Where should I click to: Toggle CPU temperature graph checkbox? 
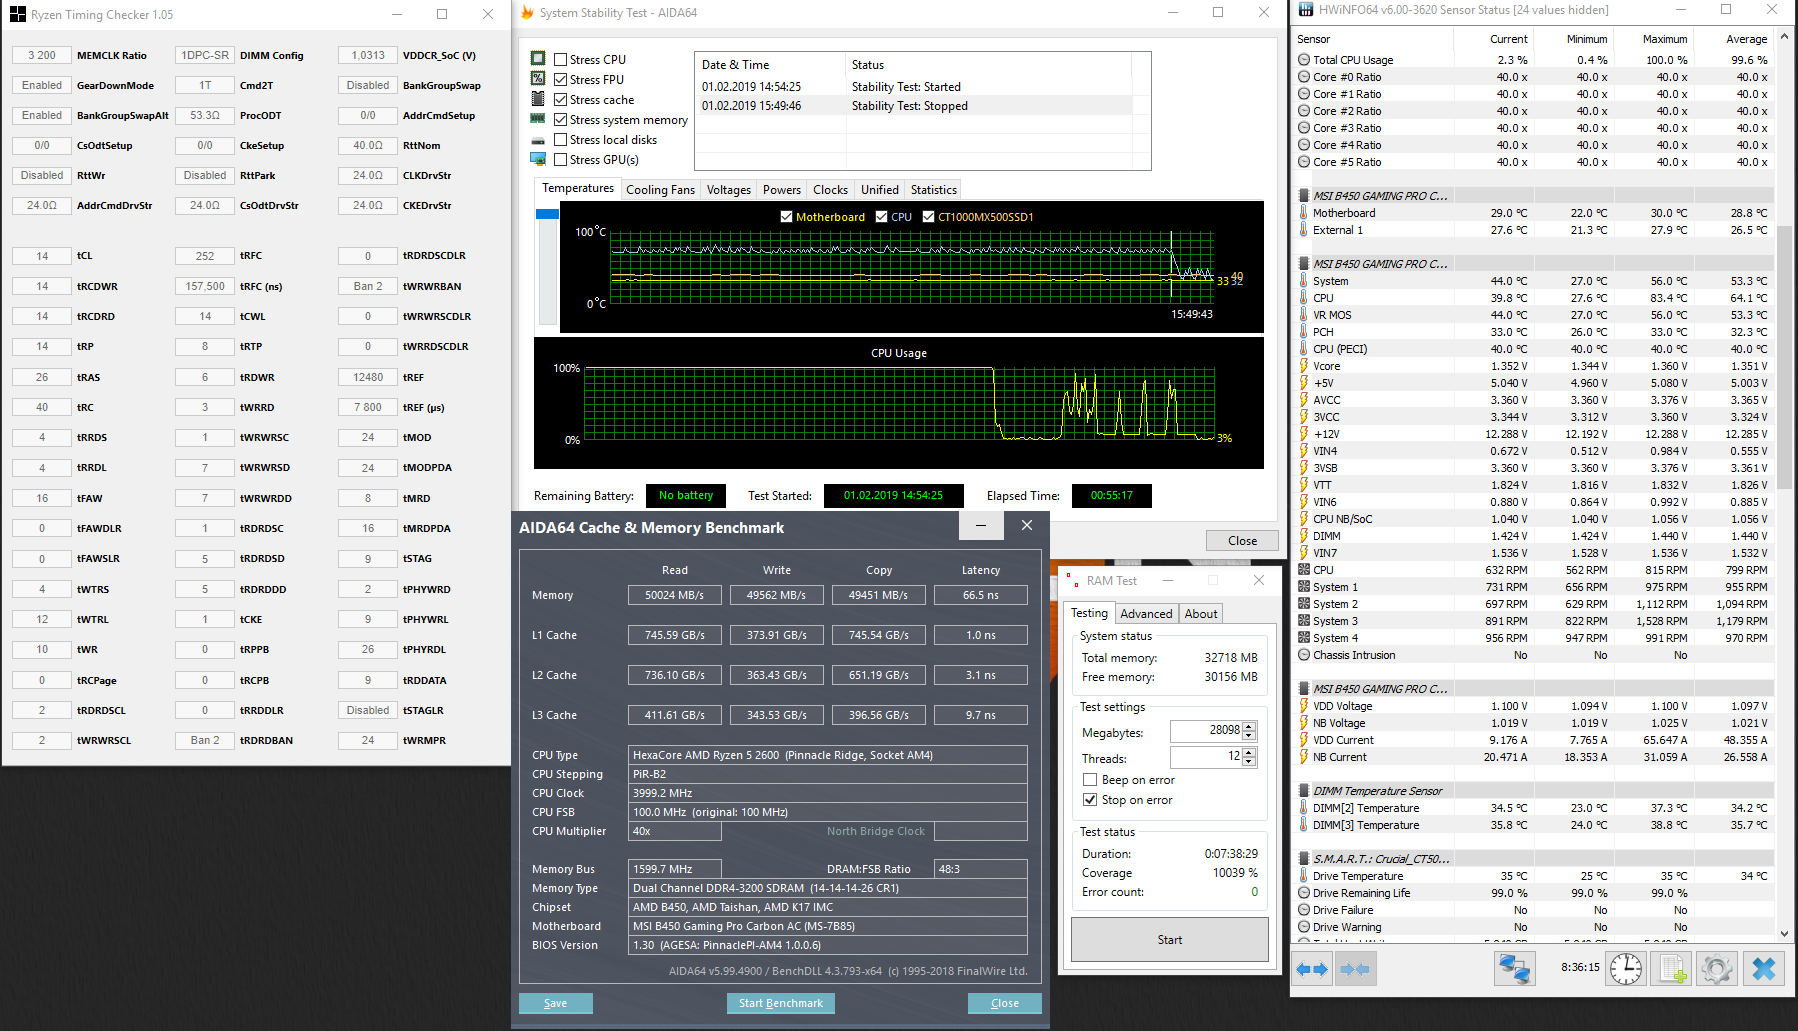click(x=882, y=217)
